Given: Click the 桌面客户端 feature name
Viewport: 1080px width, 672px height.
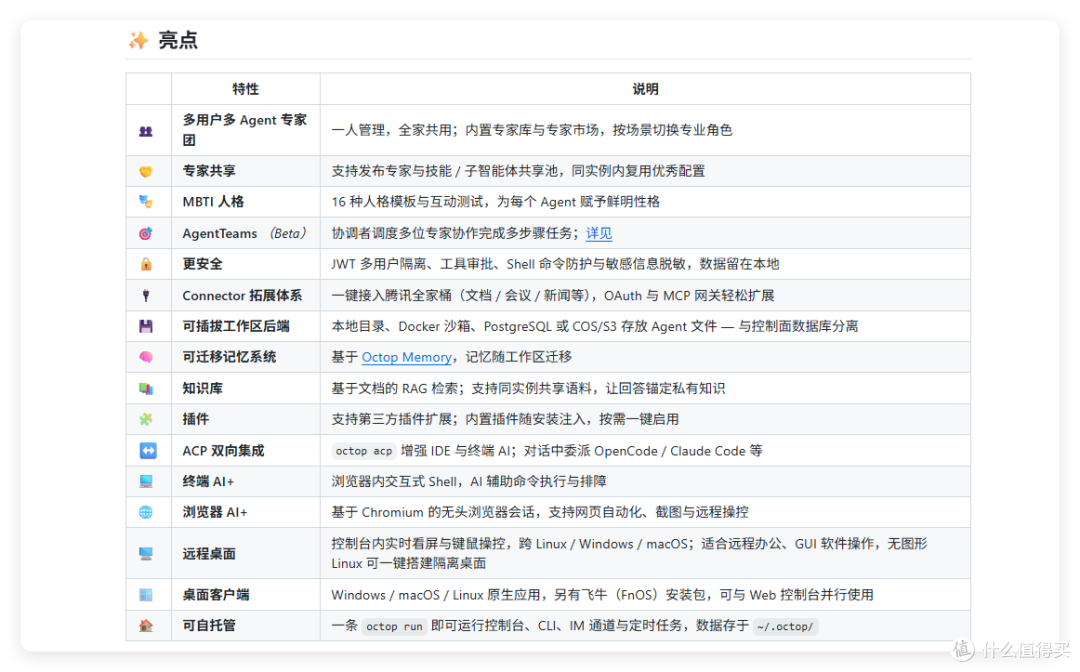Looking at the screenshot, I should [x=216, y=595].
